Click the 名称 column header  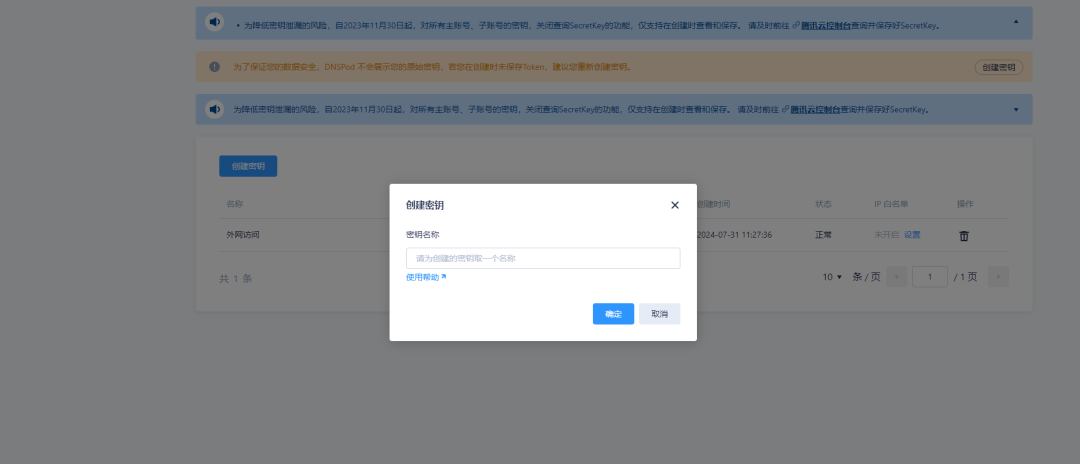(x=234, y=204)
